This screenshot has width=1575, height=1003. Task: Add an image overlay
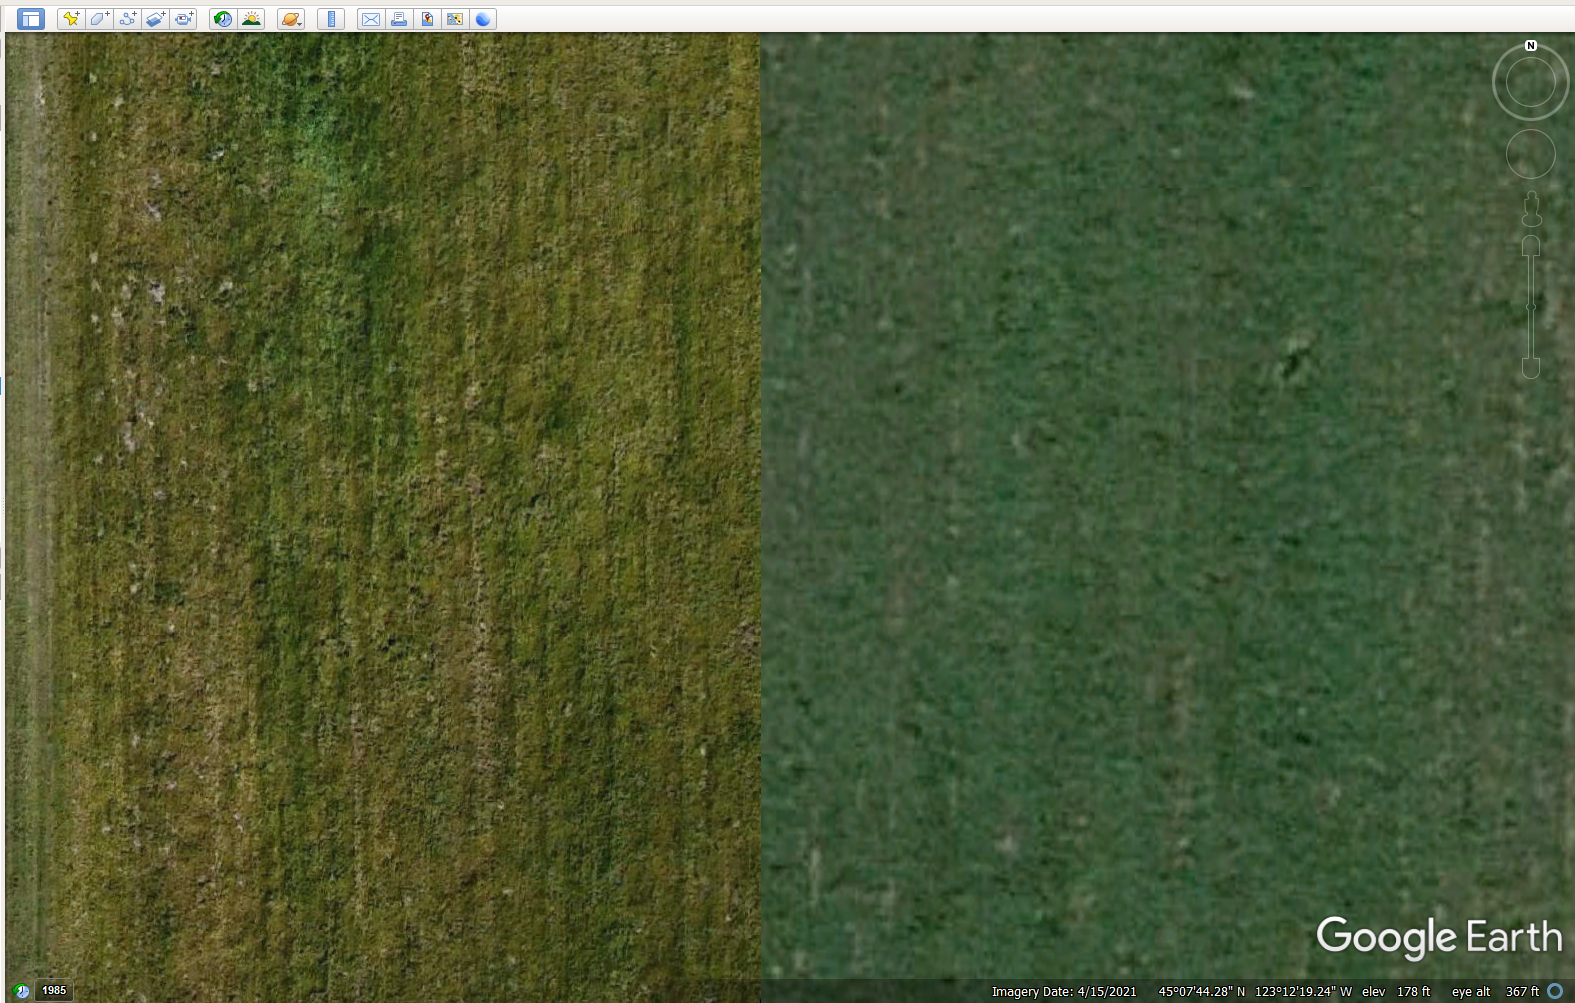155,19
